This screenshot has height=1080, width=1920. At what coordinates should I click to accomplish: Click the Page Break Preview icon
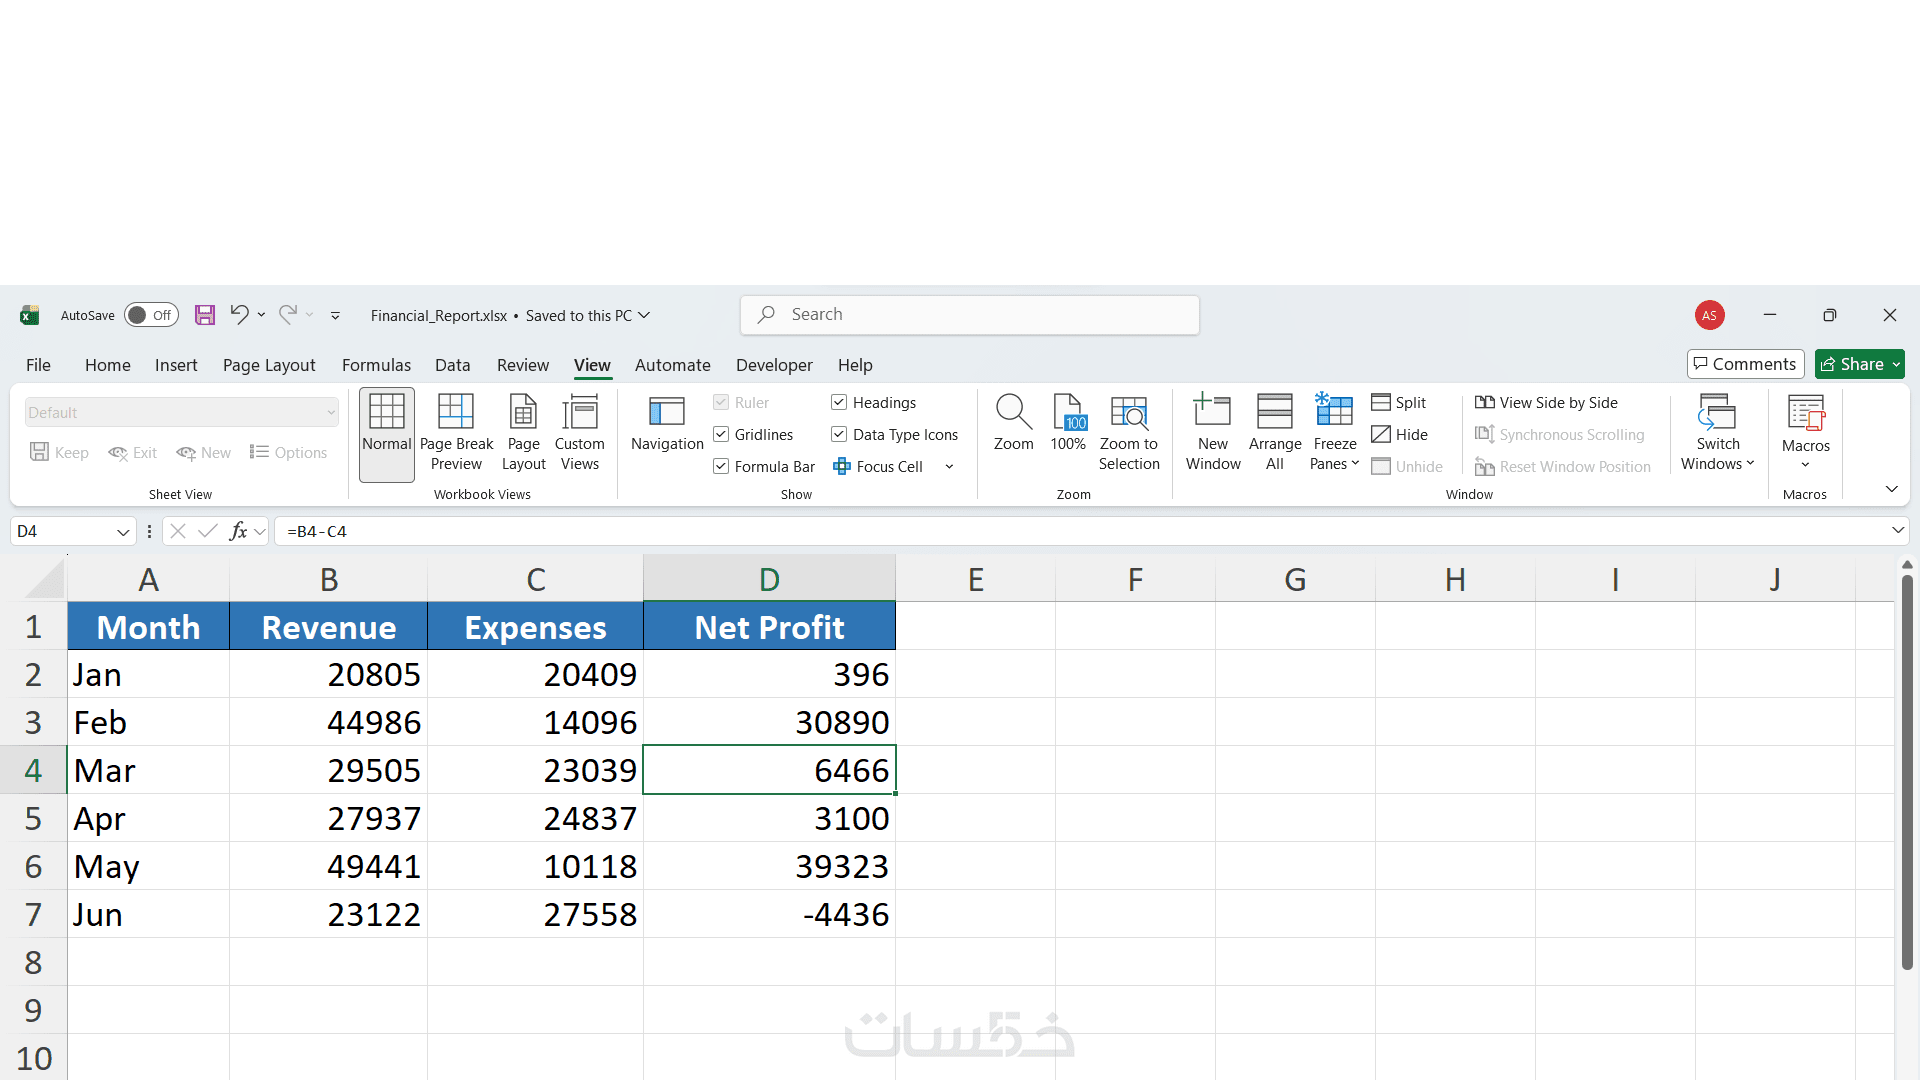pos(456,412)
